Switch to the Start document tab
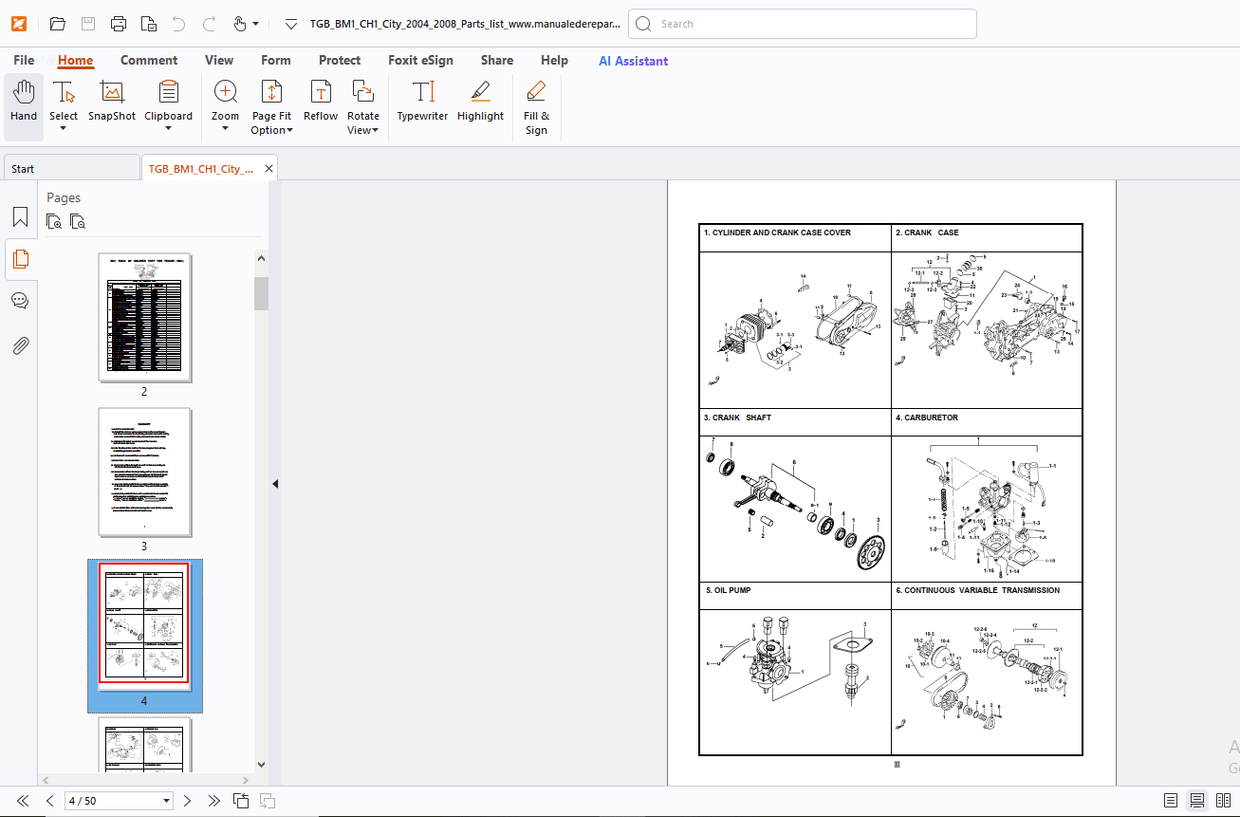Screen dimensions: 1240x817 tap(72, 169)
